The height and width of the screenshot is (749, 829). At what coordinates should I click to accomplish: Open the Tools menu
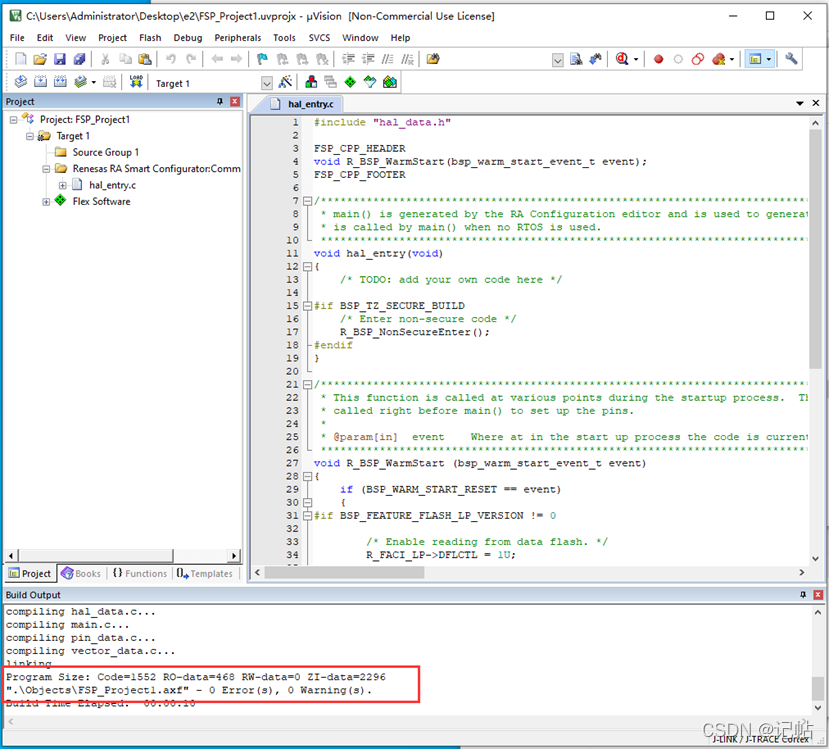[x=284, y=38]
